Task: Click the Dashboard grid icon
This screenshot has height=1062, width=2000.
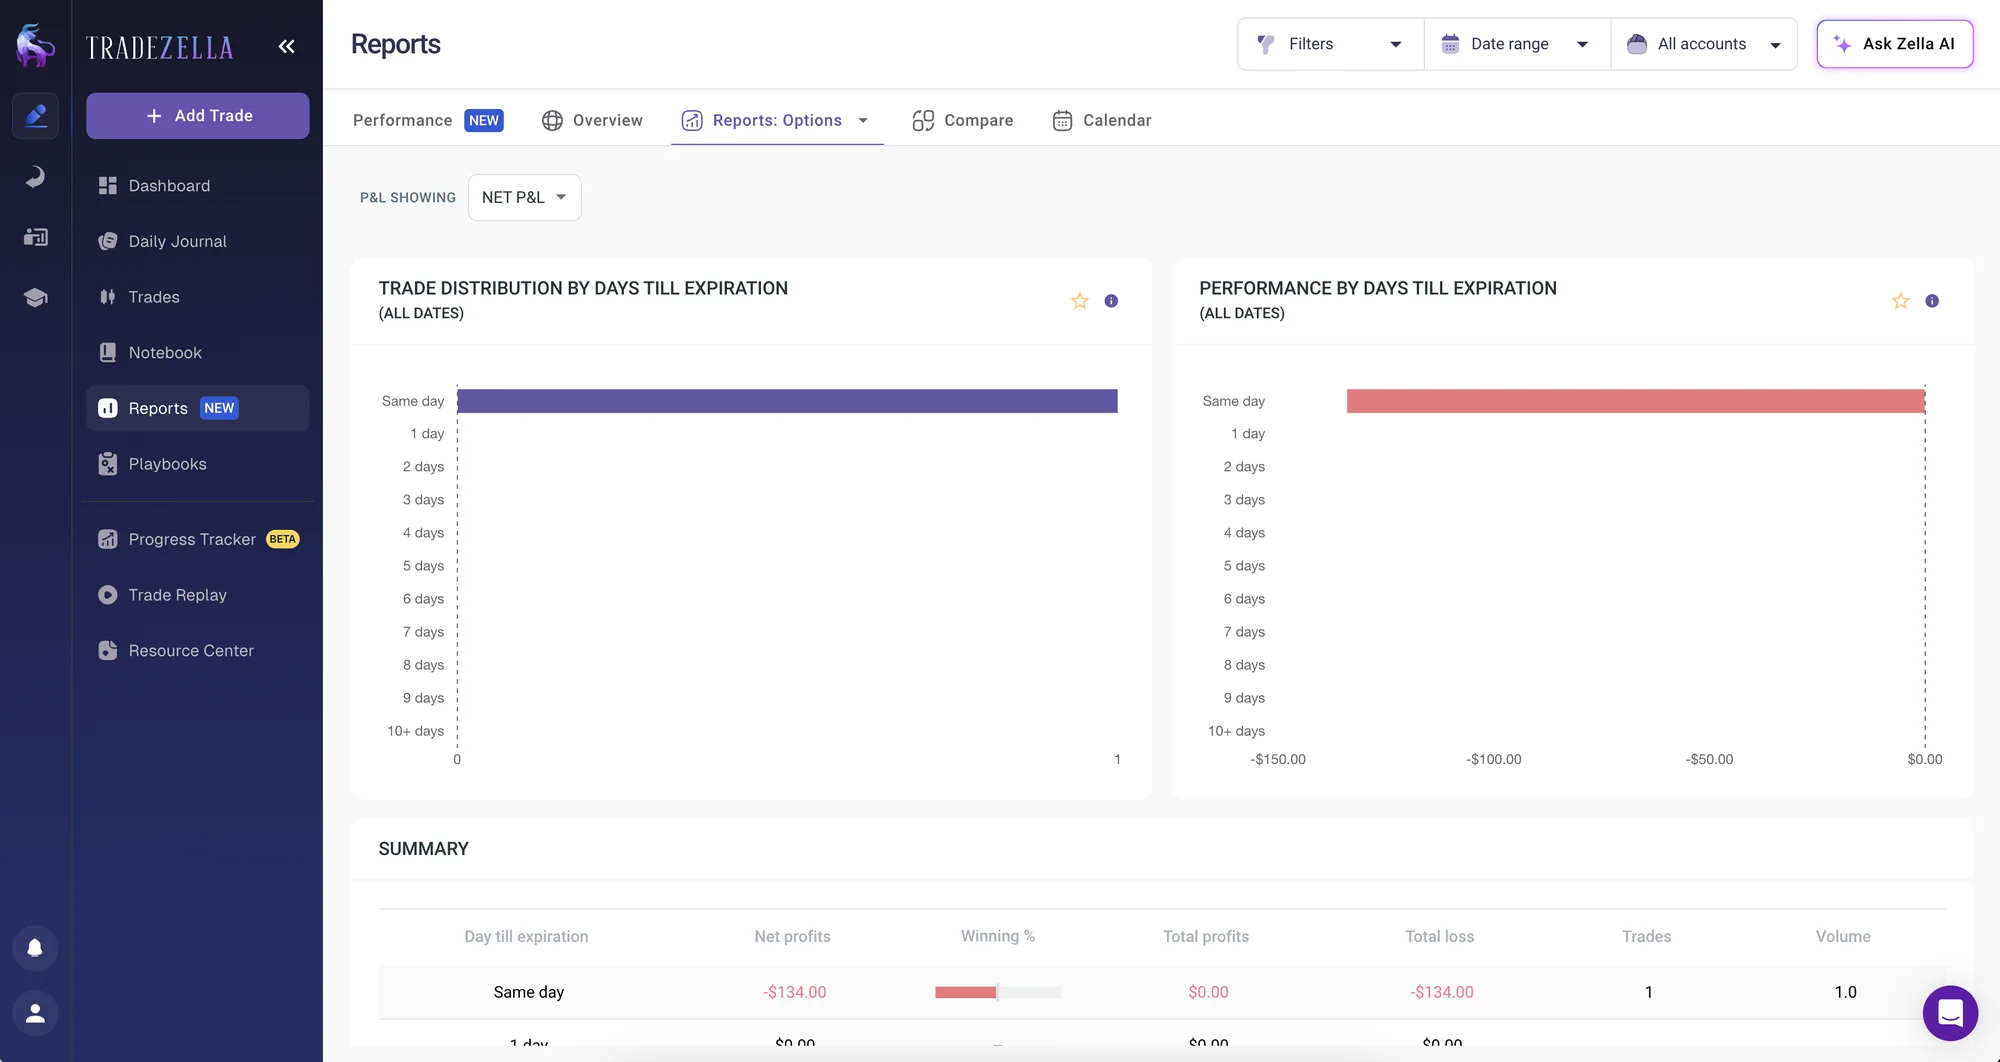Action: point(108,186)
